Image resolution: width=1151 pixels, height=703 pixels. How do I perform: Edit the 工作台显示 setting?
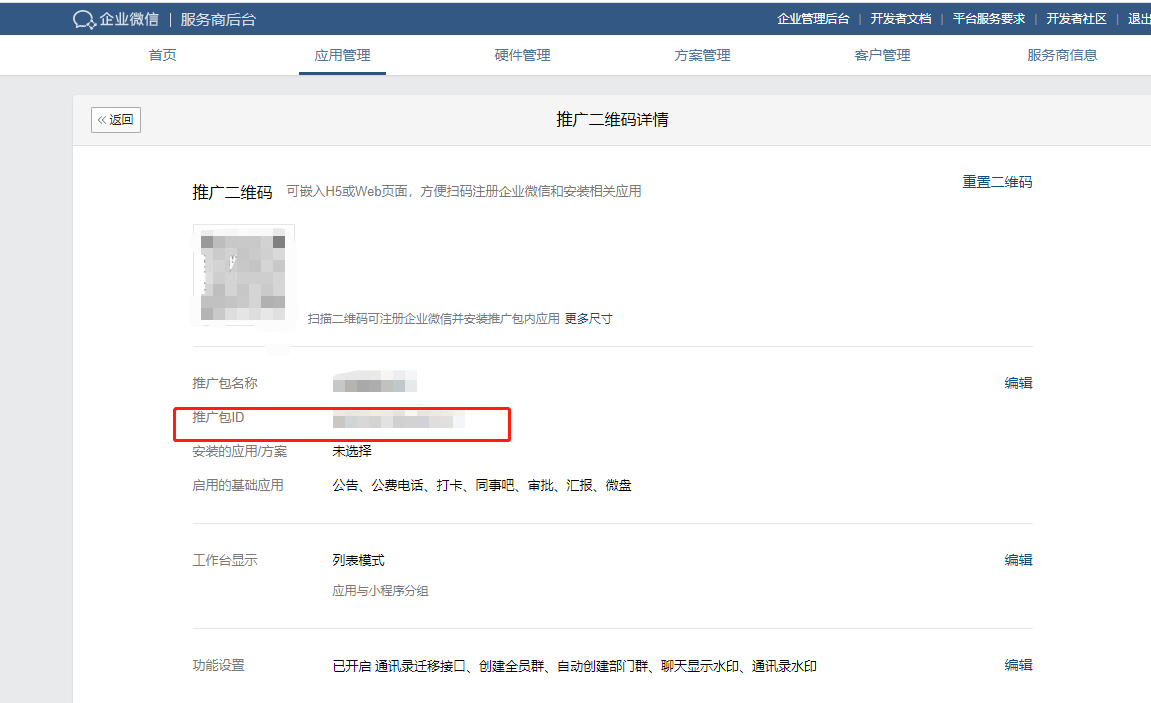[x=1018, y=560]
